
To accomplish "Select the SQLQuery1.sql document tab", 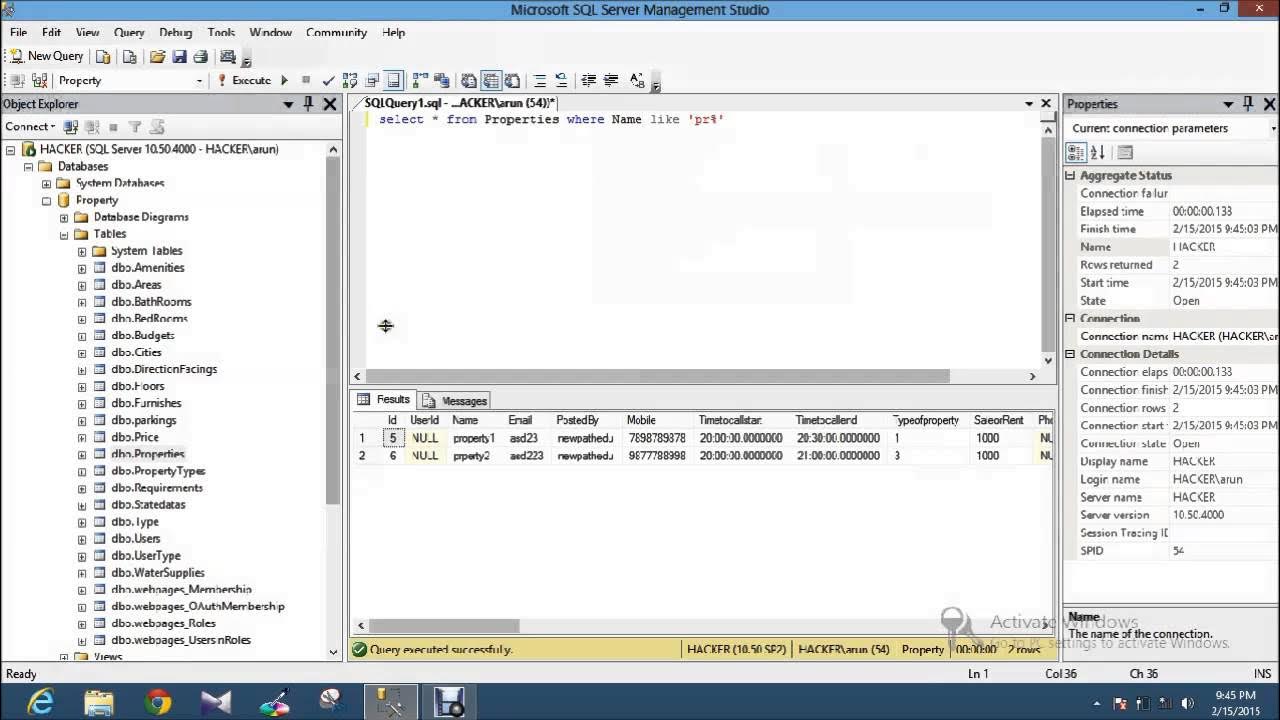I will (x=459, y=103).
